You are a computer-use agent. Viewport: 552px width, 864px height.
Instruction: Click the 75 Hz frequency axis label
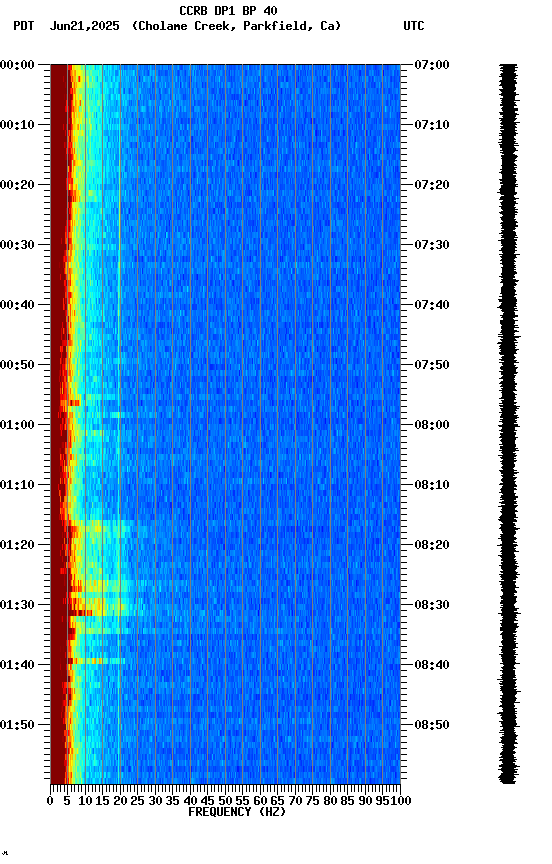point(312,801)
